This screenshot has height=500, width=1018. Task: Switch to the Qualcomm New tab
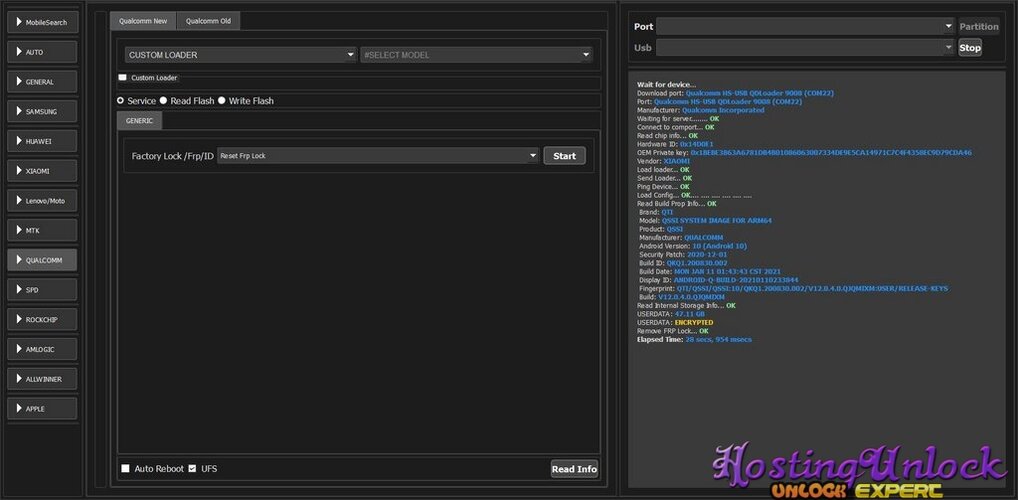[x=143, y=21]
